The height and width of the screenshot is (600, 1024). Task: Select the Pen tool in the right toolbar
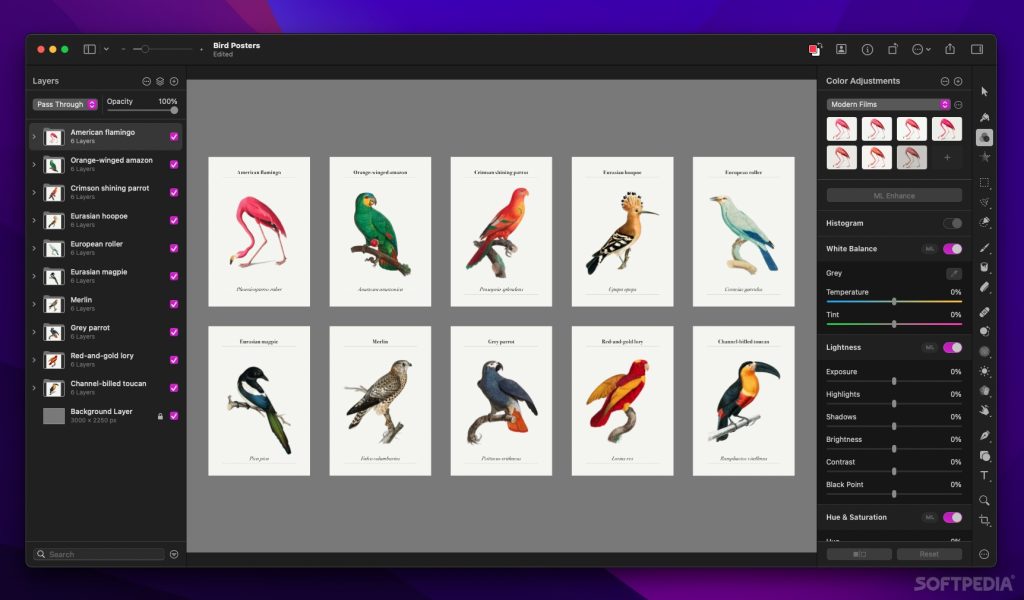985,435
